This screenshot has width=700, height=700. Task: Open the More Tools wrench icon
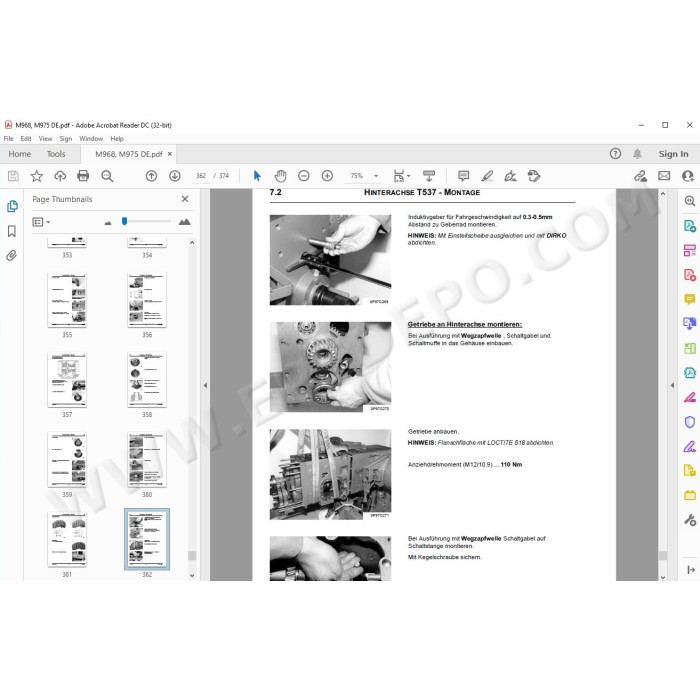[690, 520]
